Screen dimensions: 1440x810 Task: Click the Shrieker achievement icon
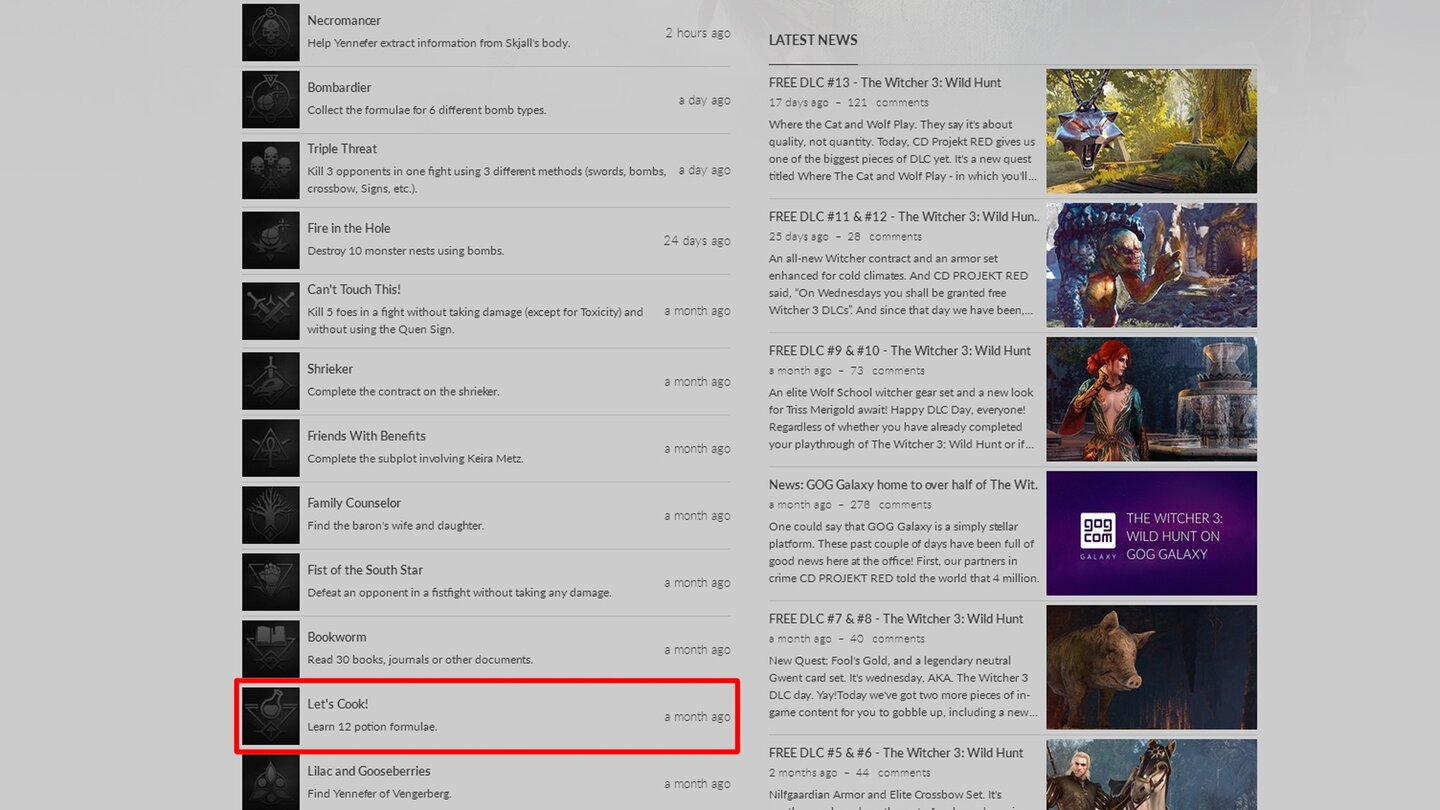tap(271, 381)
